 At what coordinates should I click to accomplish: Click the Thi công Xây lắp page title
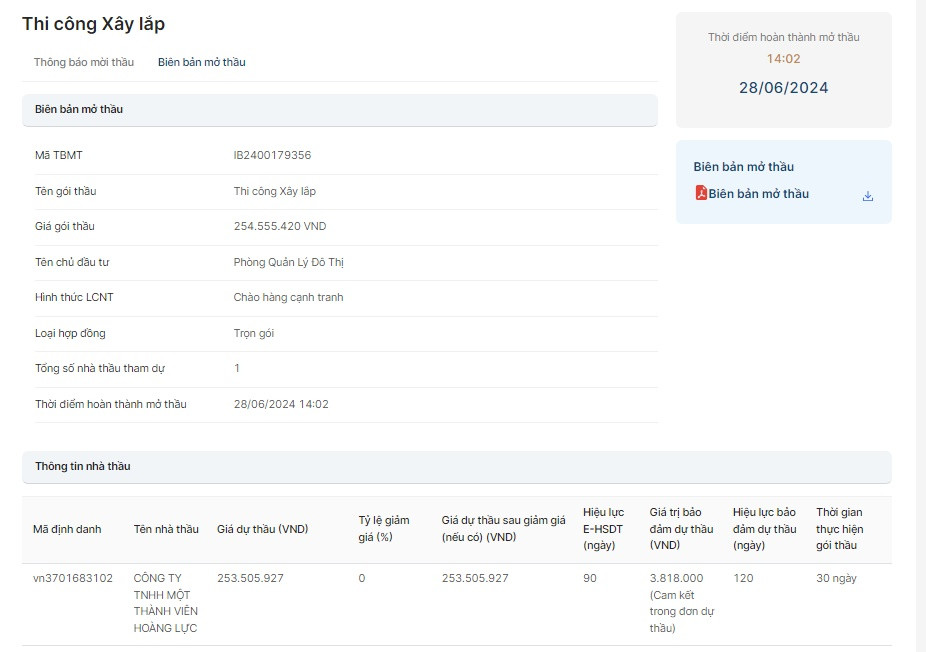click(x=93, y=24)
